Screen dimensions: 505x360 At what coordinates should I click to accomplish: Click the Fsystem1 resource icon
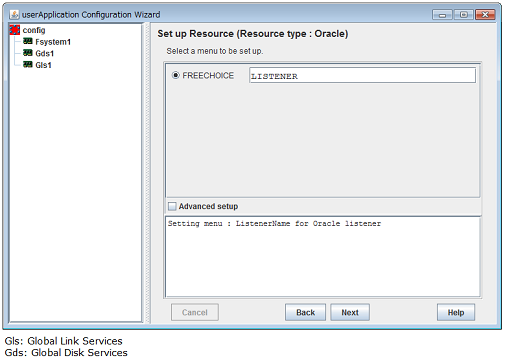[x=28, y=41]
